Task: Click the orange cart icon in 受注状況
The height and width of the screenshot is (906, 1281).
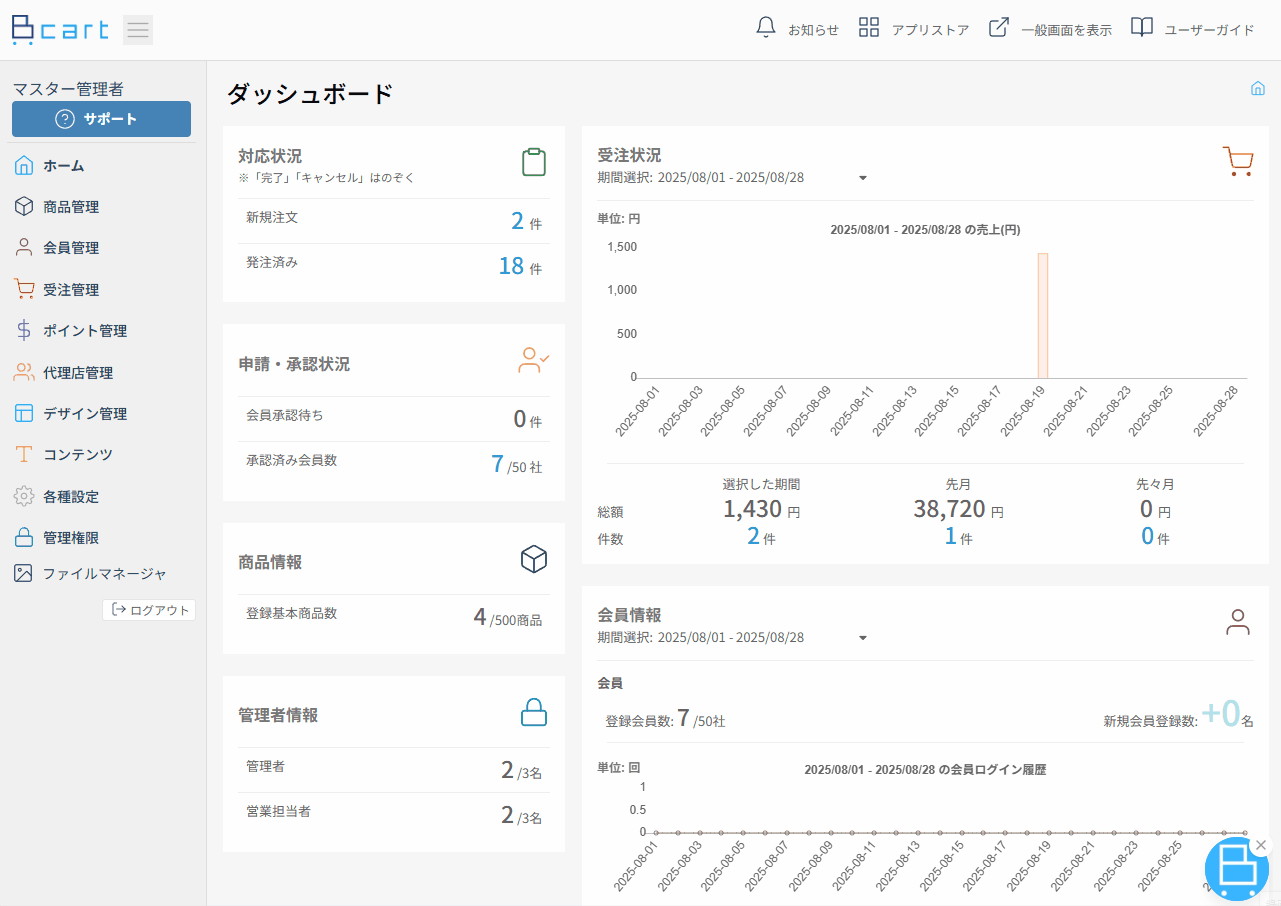Action: [x=1238, y=161]
